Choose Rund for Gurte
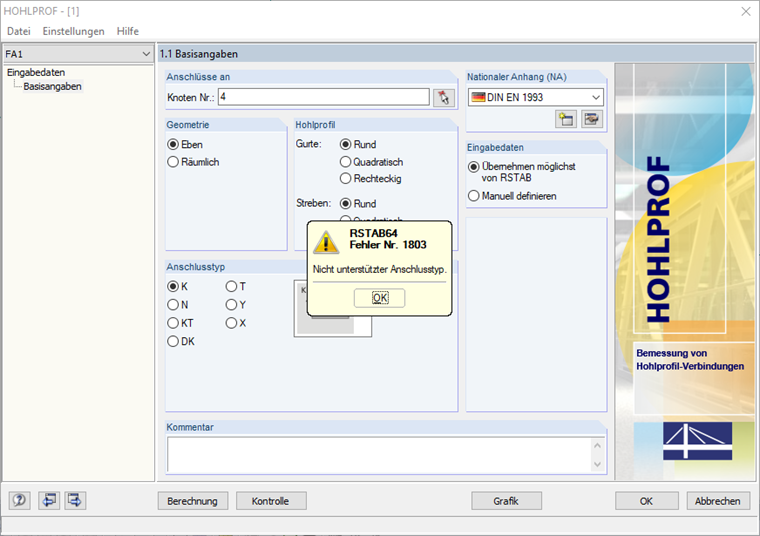760x536 pixels. 358,144
